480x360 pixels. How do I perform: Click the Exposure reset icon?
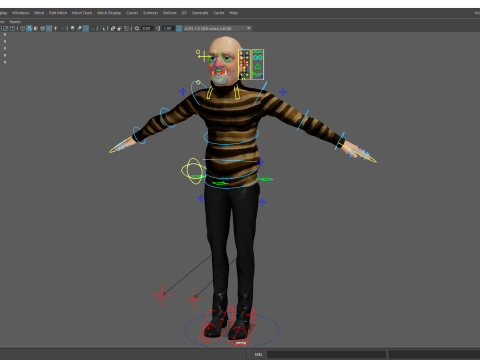137,29
